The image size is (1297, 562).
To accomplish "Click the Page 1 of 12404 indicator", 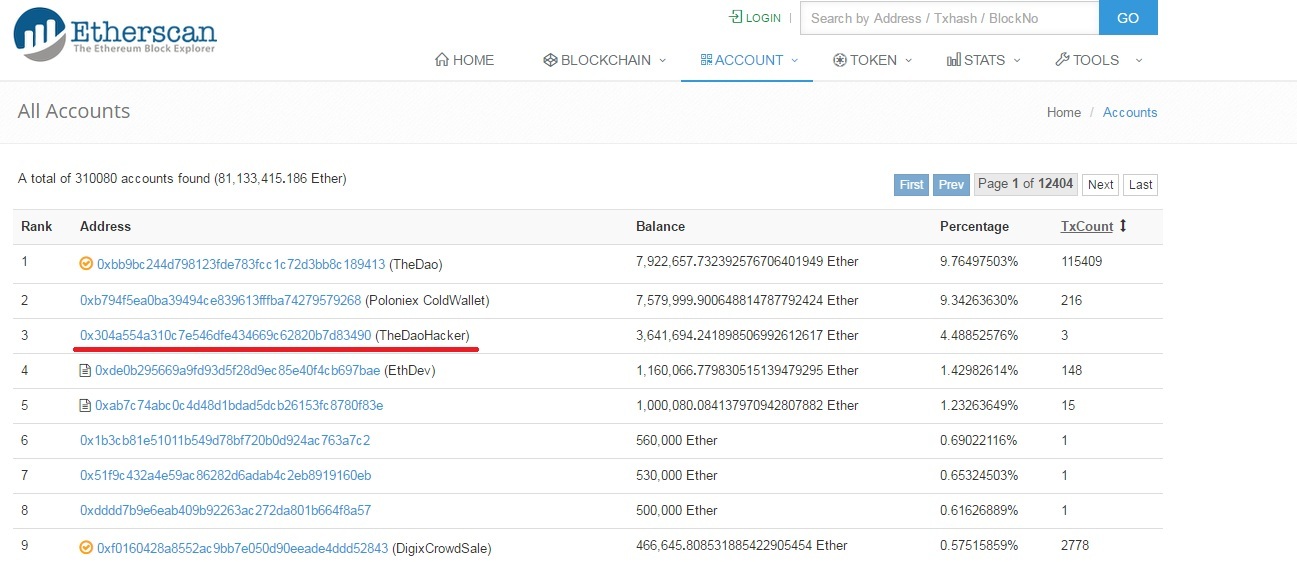I will [1025, 184].
